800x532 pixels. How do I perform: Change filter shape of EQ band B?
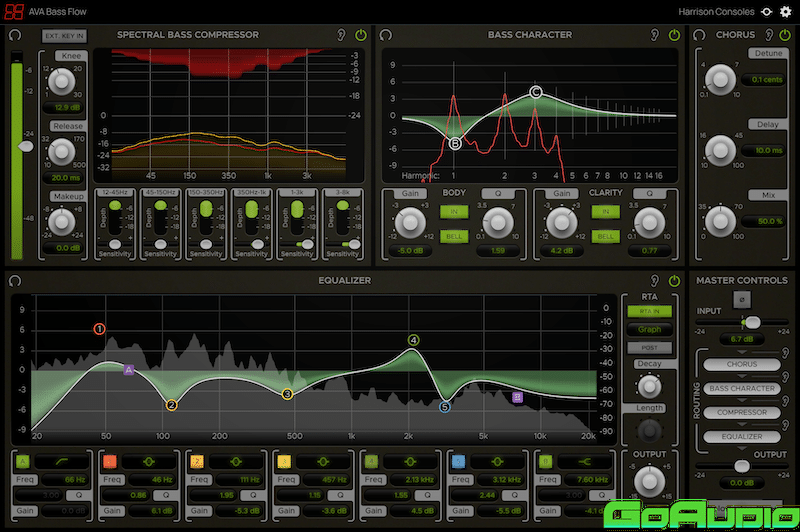[585, 462]
